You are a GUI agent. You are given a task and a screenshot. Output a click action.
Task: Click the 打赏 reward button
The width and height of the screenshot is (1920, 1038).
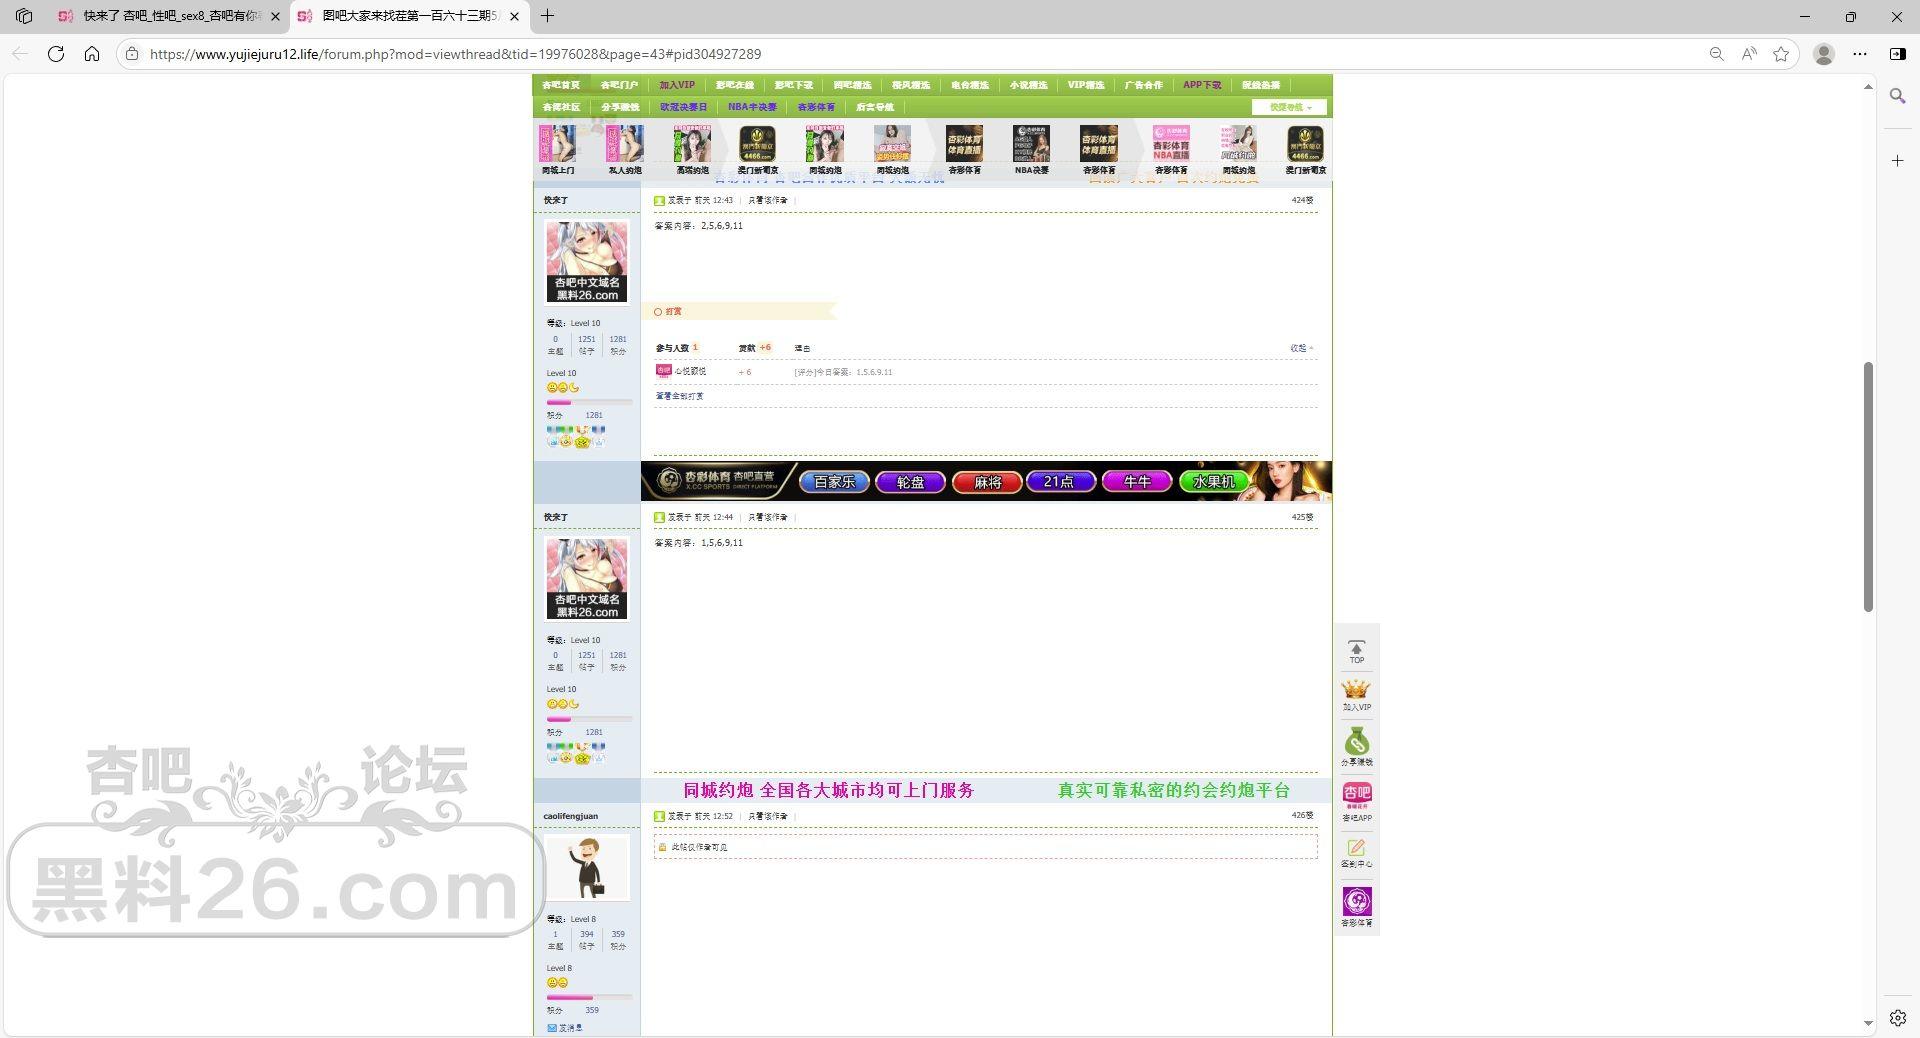coord(668,312)
